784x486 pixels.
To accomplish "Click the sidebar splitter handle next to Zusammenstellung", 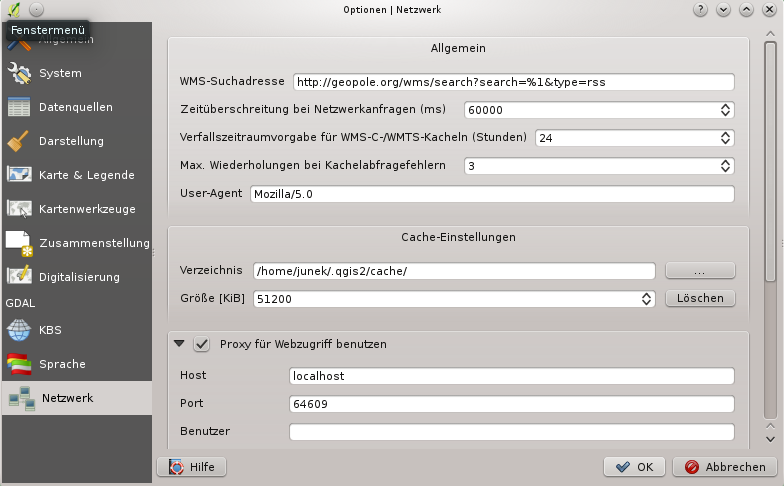I will pos(154,253).
